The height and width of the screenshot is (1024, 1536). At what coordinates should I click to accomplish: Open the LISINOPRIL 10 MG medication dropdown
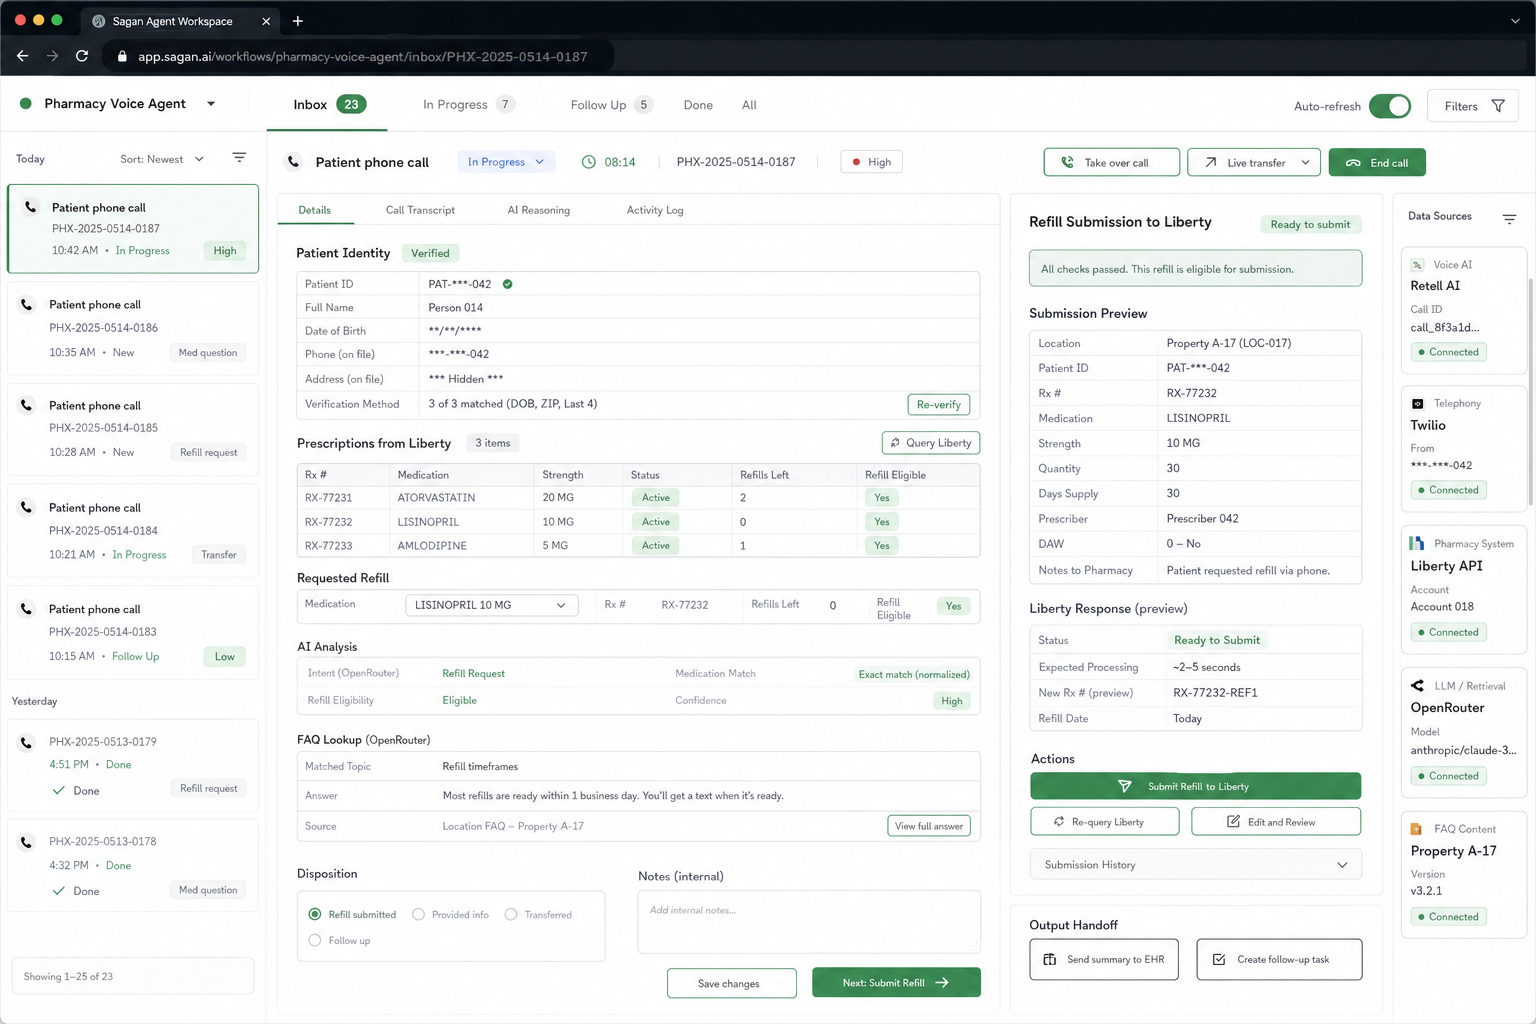491,605
